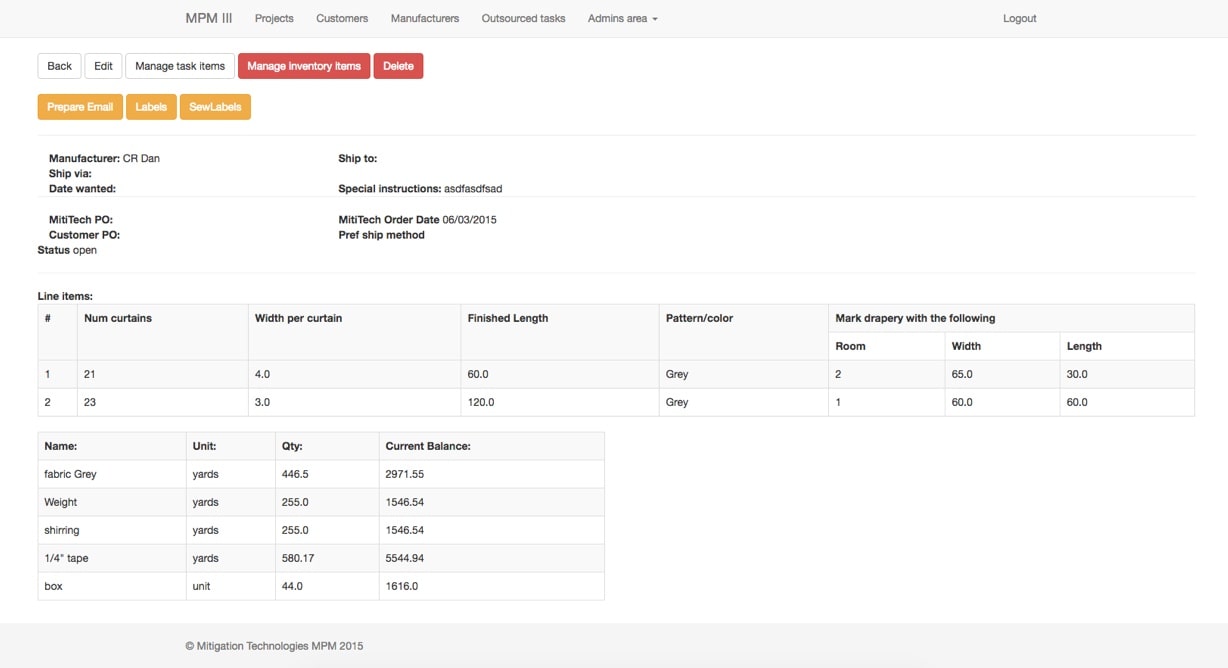Navigate to Outsourced tasks

523,18
